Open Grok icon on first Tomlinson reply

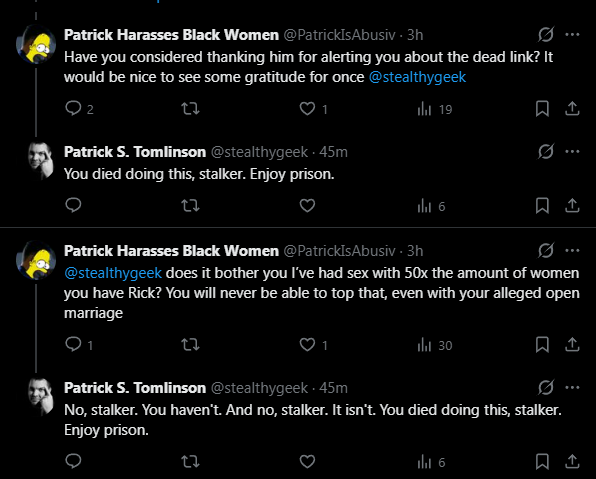pyautogui.click(x=546, y=151)
